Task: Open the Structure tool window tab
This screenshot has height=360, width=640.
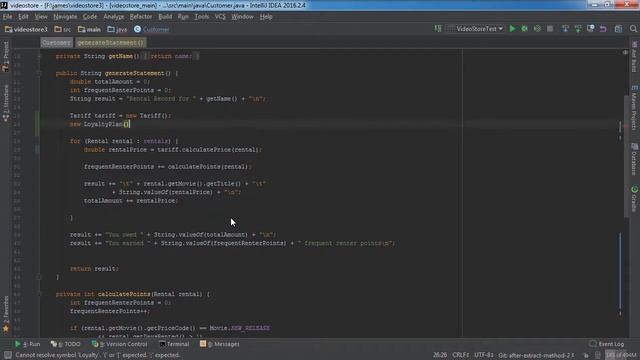Action: (6, 103)
